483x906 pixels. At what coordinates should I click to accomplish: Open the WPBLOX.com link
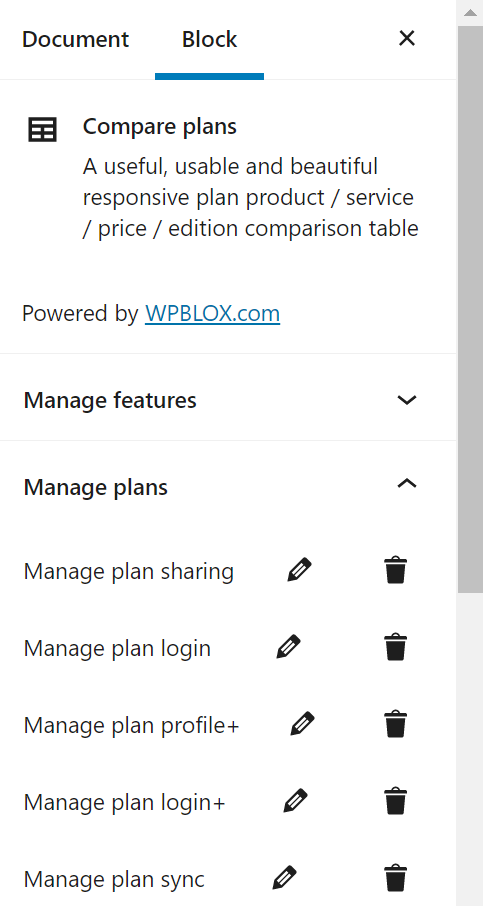[x=213, y=313]
